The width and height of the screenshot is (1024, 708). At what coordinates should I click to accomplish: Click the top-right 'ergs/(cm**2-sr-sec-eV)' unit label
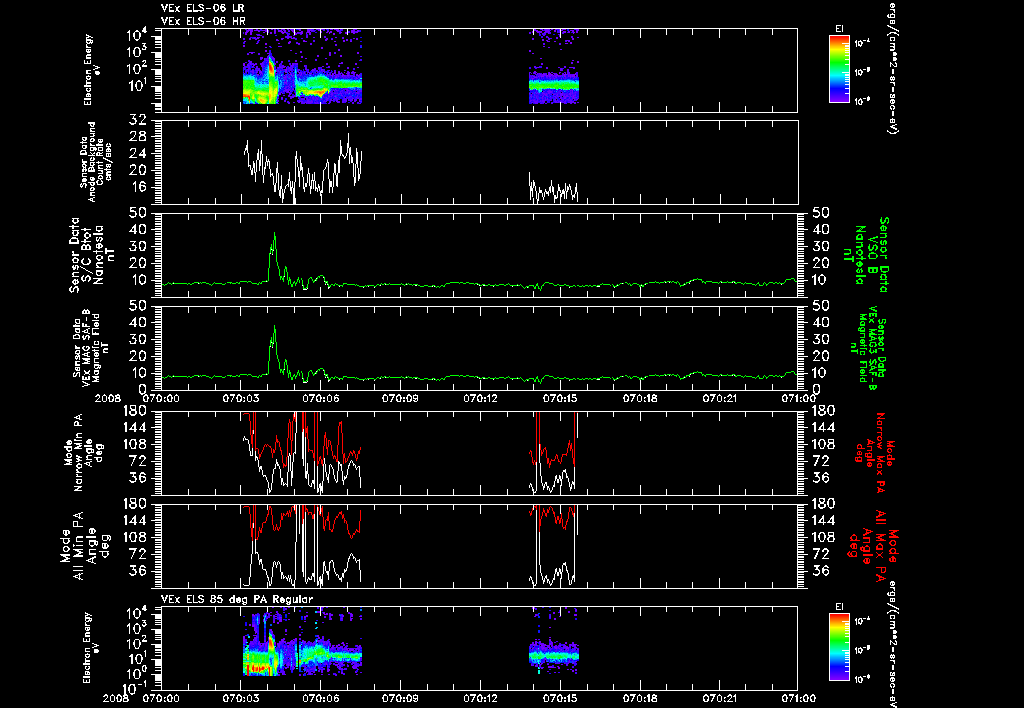pos(891,67)
